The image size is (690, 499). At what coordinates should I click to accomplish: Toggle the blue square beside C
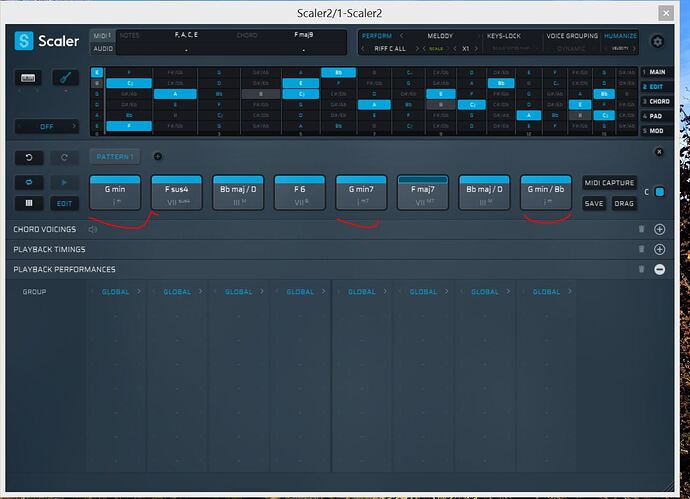click(659, 192)
